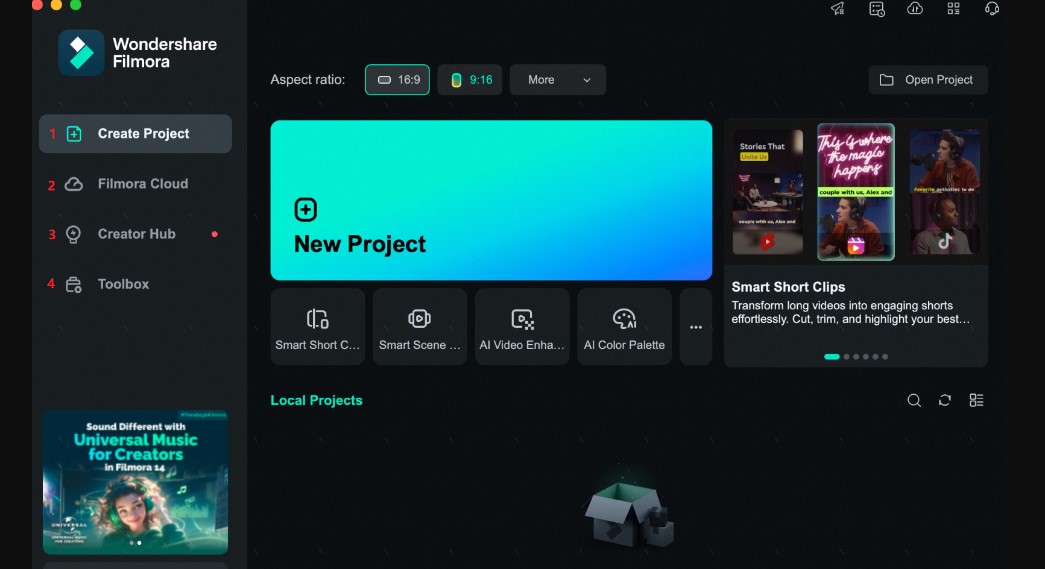Switch to the 9:16 aspect ratio
1045x569 pixels.
470,80
